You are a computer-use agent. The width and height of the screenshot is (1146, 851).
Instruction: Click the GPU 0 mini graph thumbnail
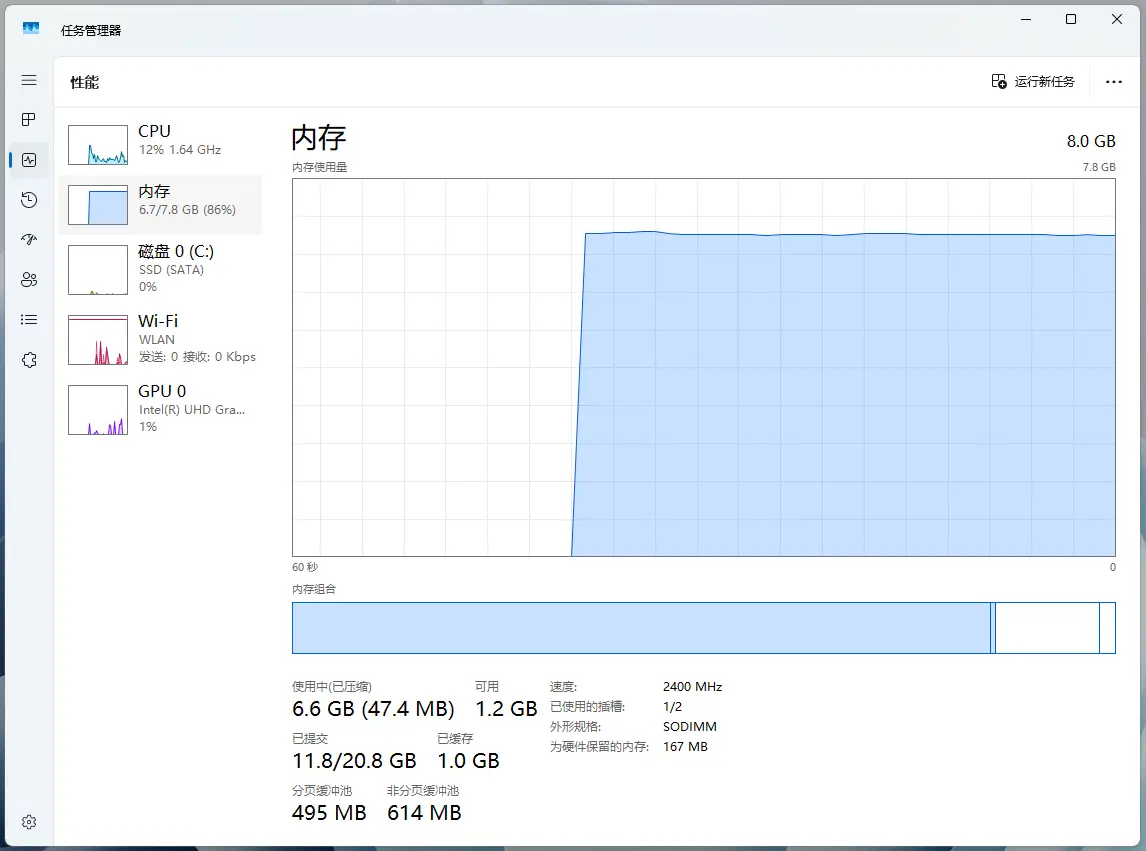click(x=98, y=410)
